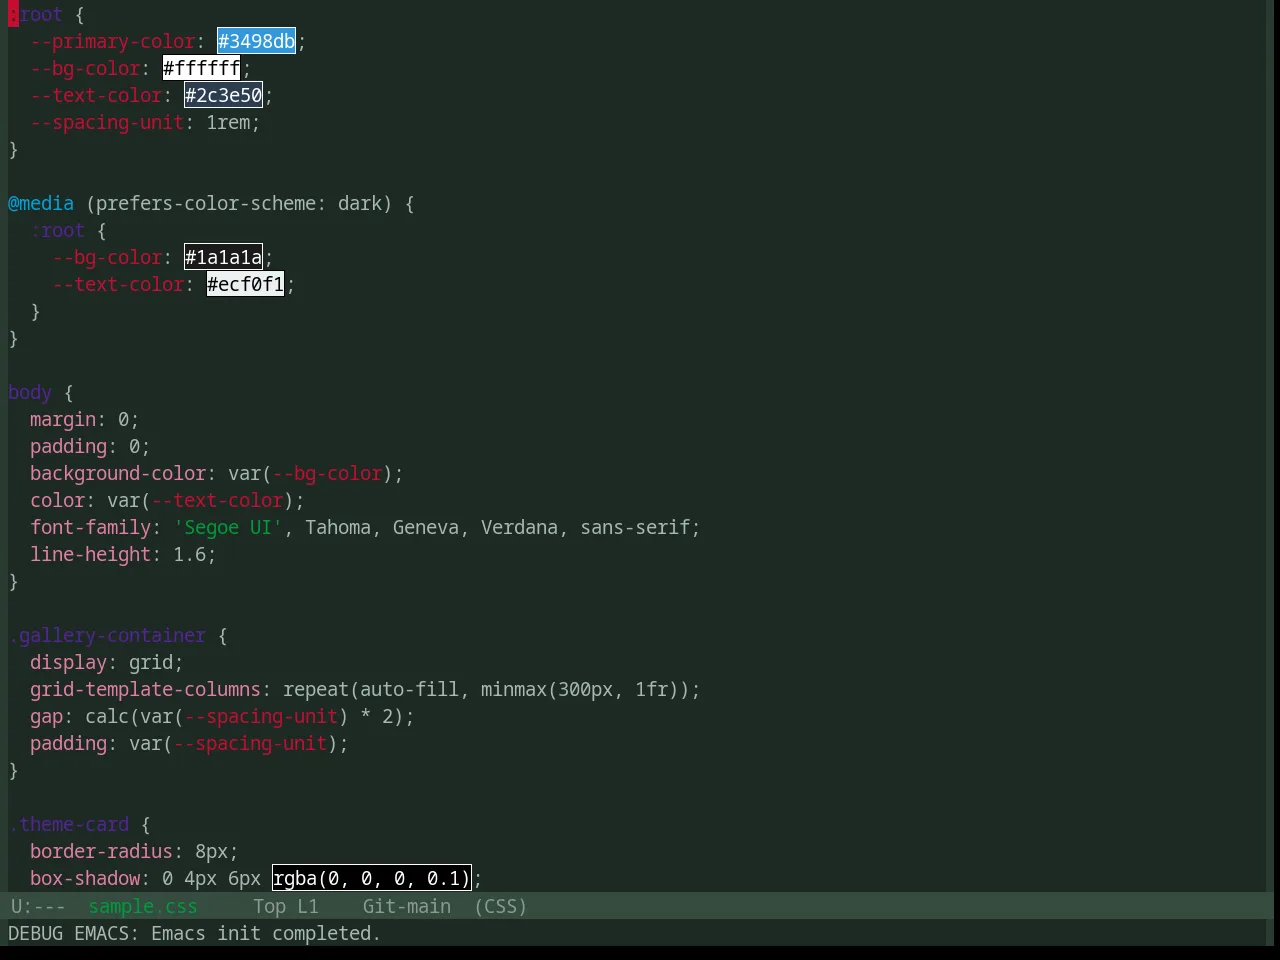Click --bg-color inside the media query

click(107, 257)
